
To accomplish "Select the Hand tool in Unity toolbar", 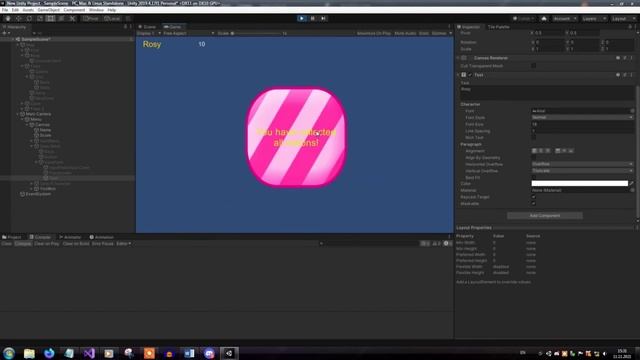I will click(8, 18).
